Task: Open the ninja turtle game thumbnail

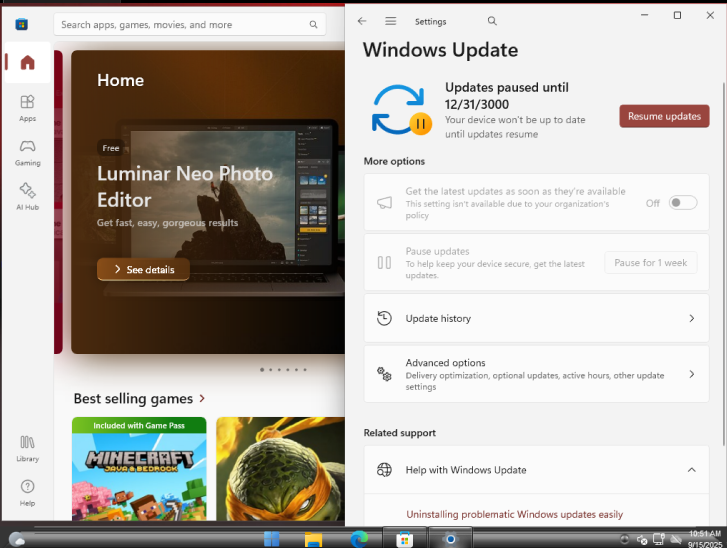Action: coord(281,468)
